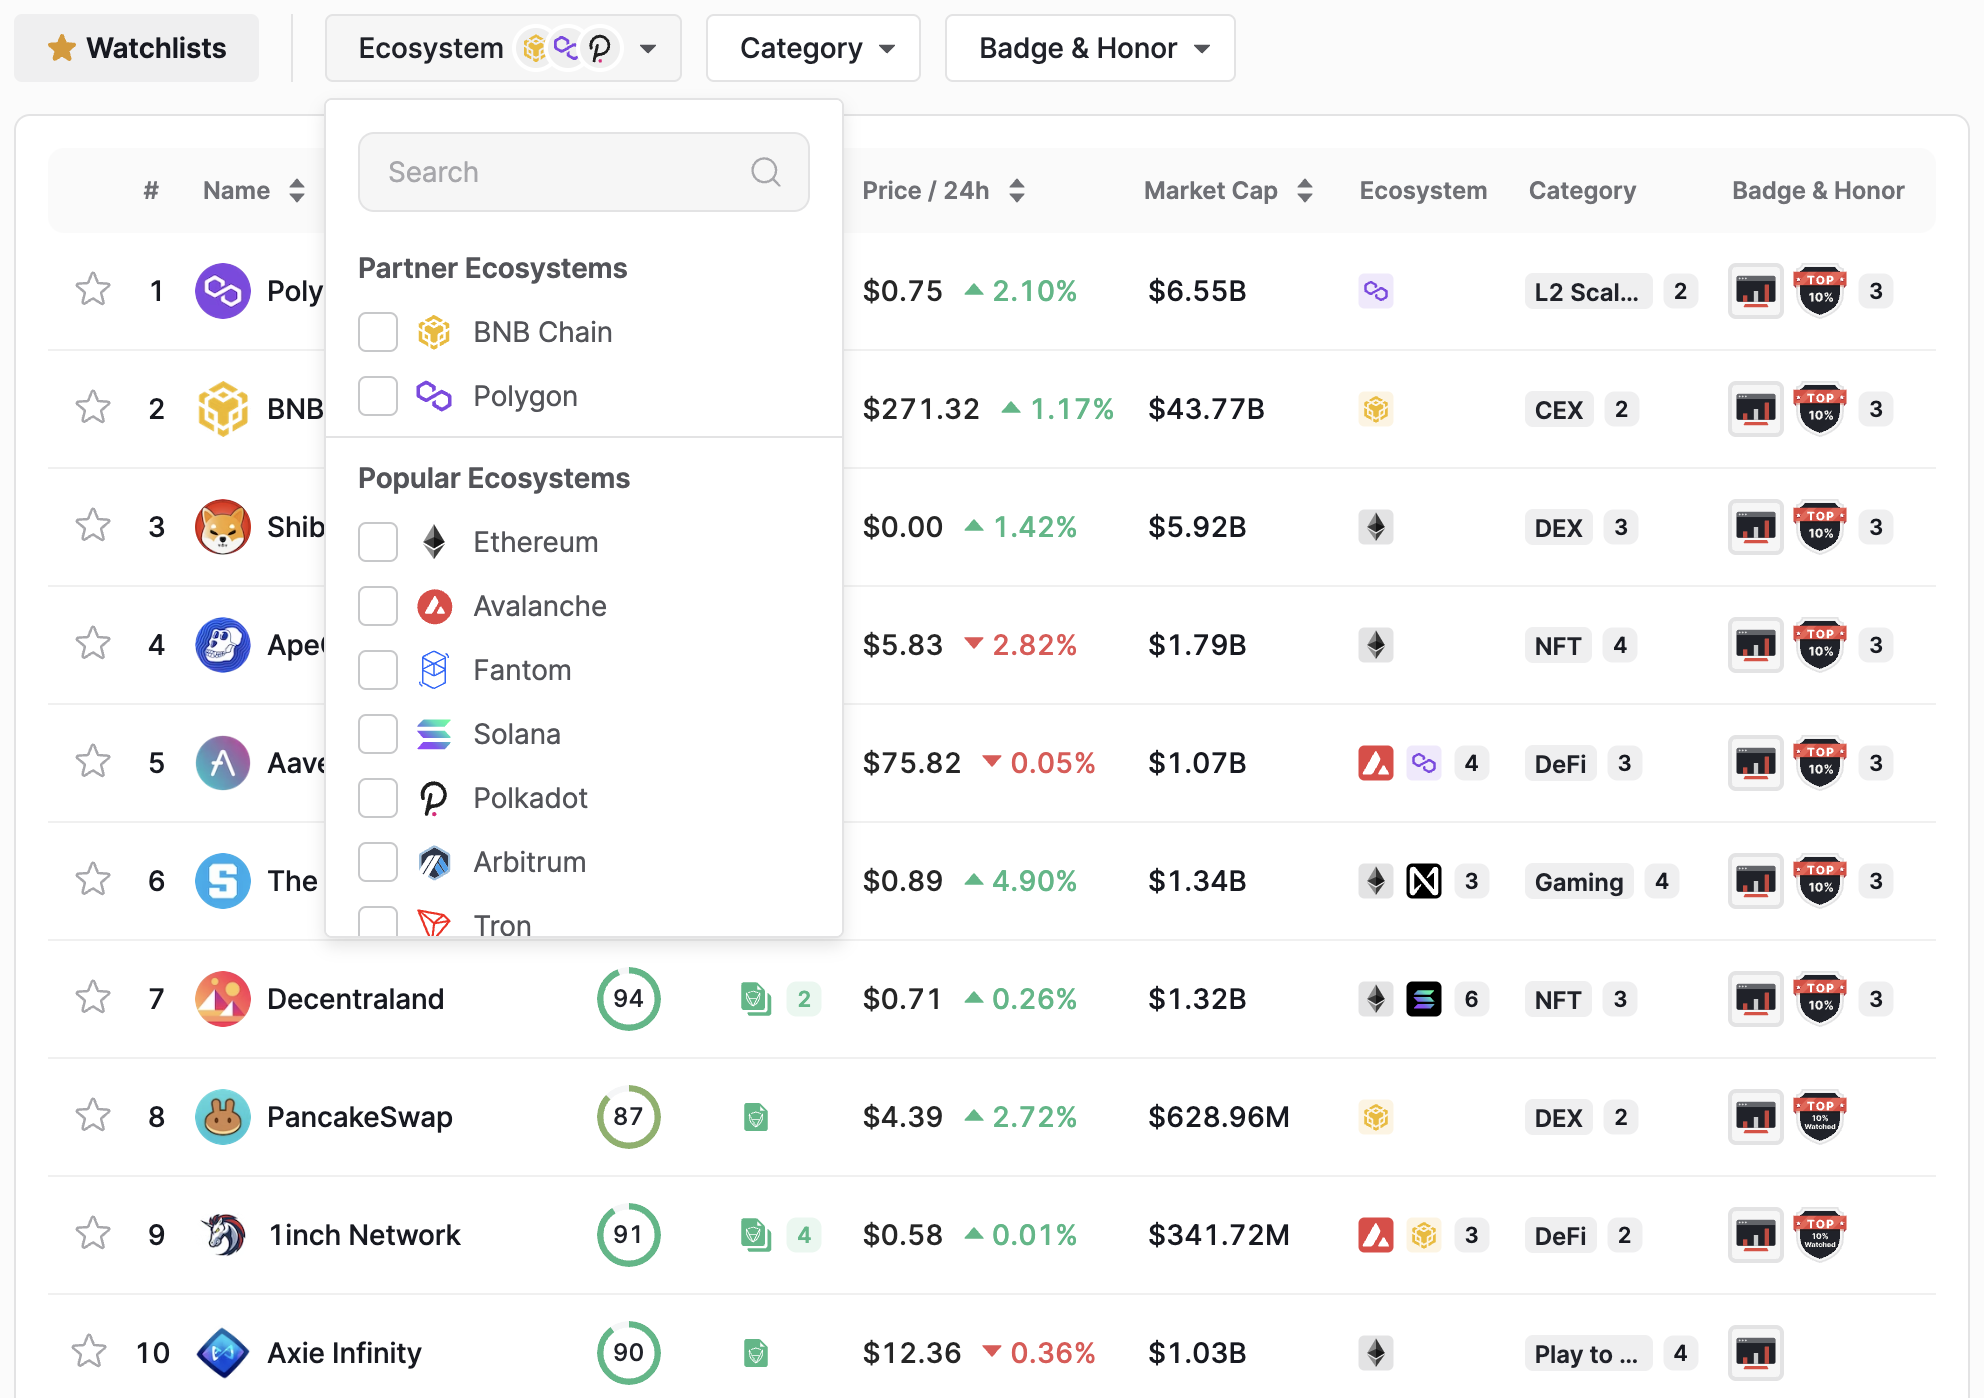
Task: Check the Ethereum ecosystem box
Action: point(378,542)
